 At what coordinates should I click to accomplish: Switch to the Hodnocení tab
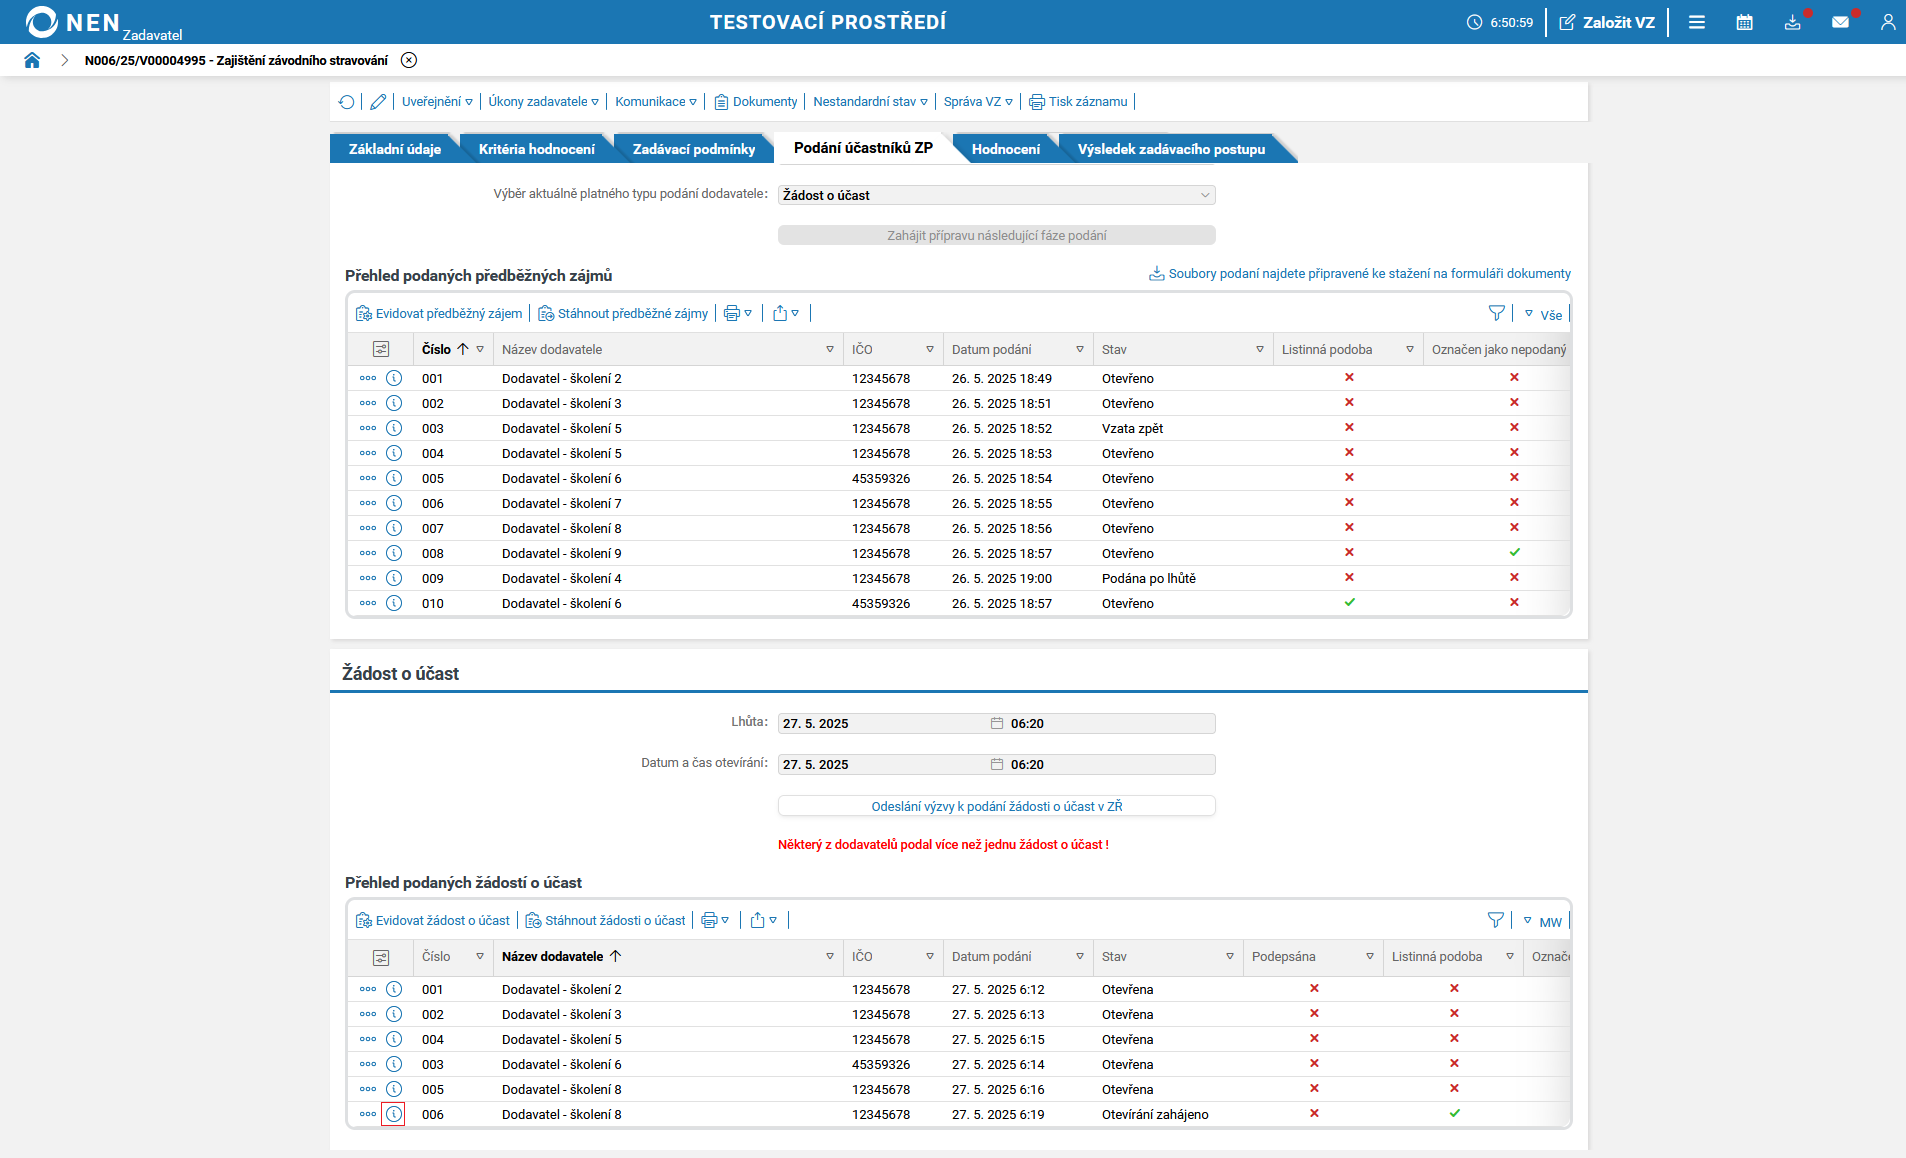click(x=1005, y=149)
